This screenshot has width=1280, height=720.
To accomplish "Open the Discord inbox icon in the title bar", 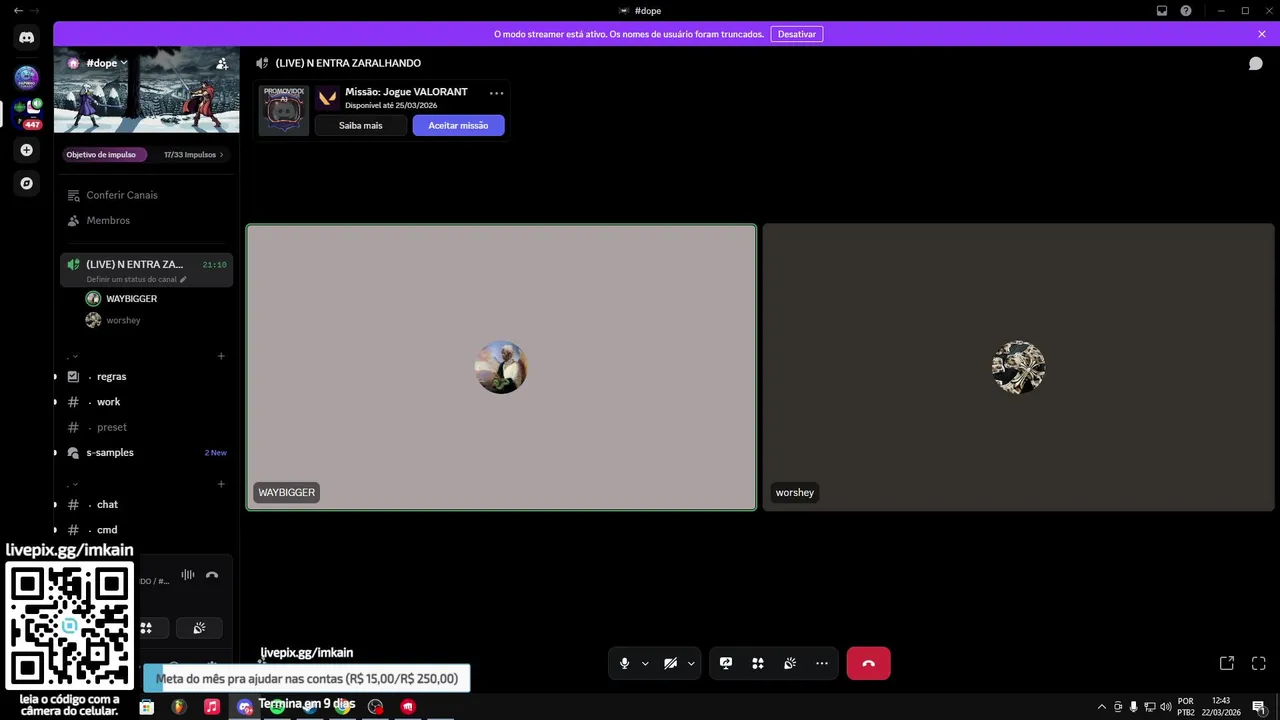I will (1162, 11).
